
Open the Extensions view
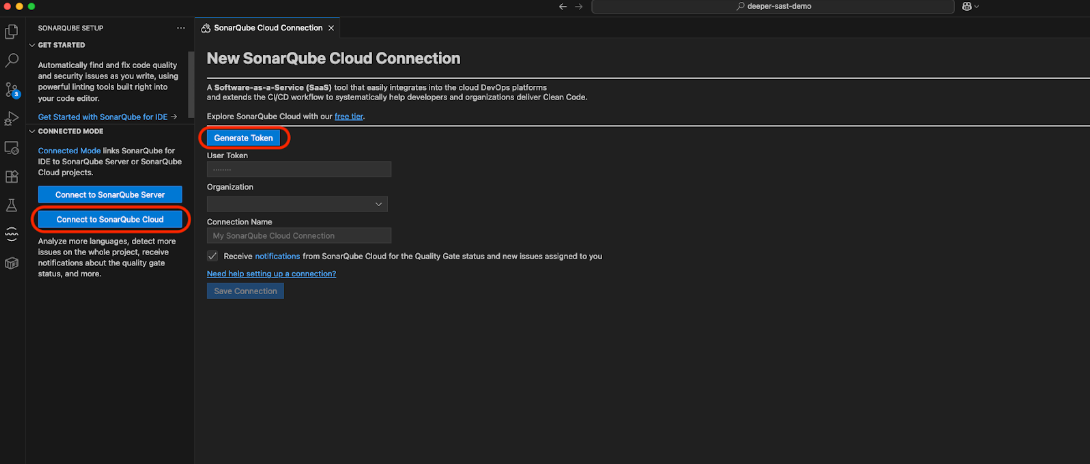tap(12, 177)
